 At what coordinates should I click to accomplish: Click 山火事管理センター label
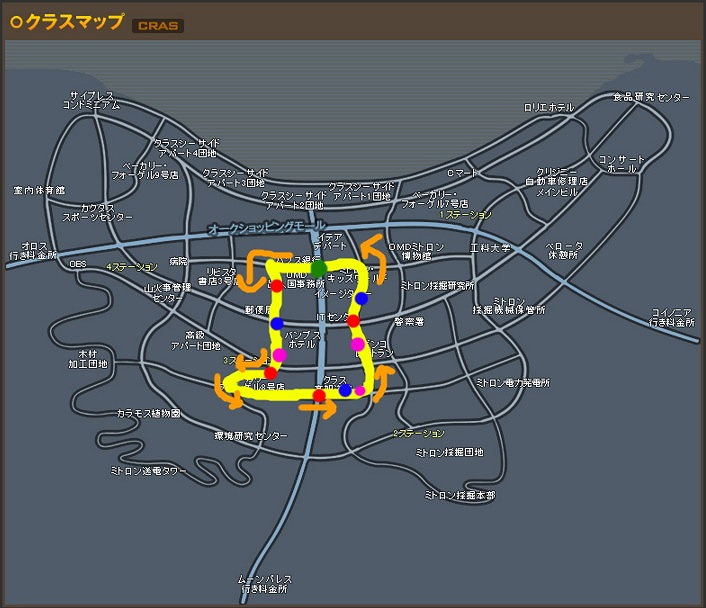coord(167,292)
